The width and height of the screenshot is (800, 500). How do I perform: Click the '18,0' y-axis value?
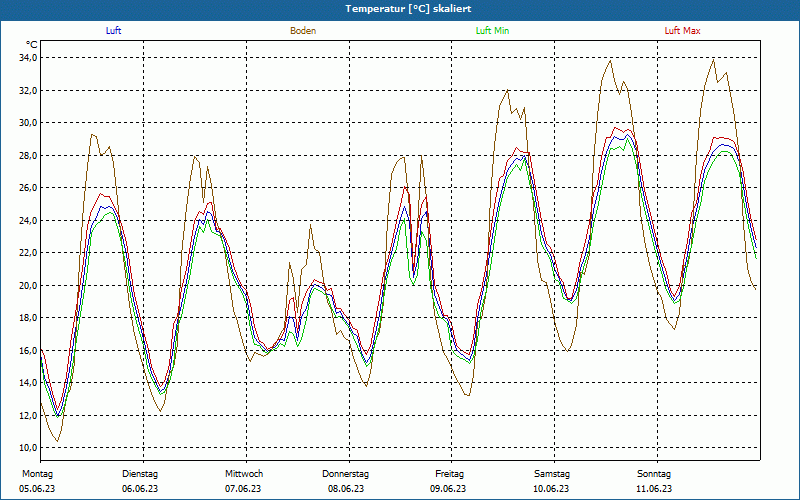click(28, 318)
